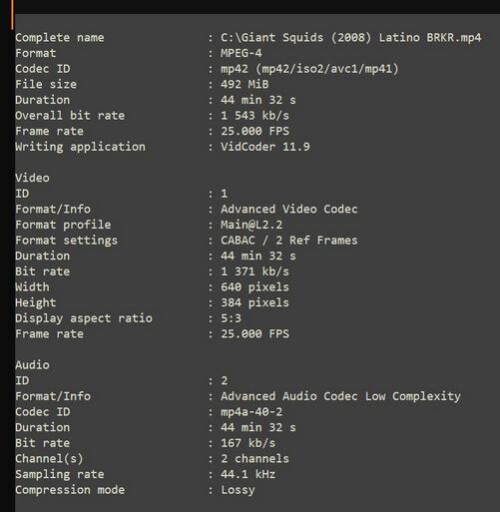This screenshot has height=512, width=500.
Task: Click the Format profile Main@L2.2 value
Action: point(251,225)
